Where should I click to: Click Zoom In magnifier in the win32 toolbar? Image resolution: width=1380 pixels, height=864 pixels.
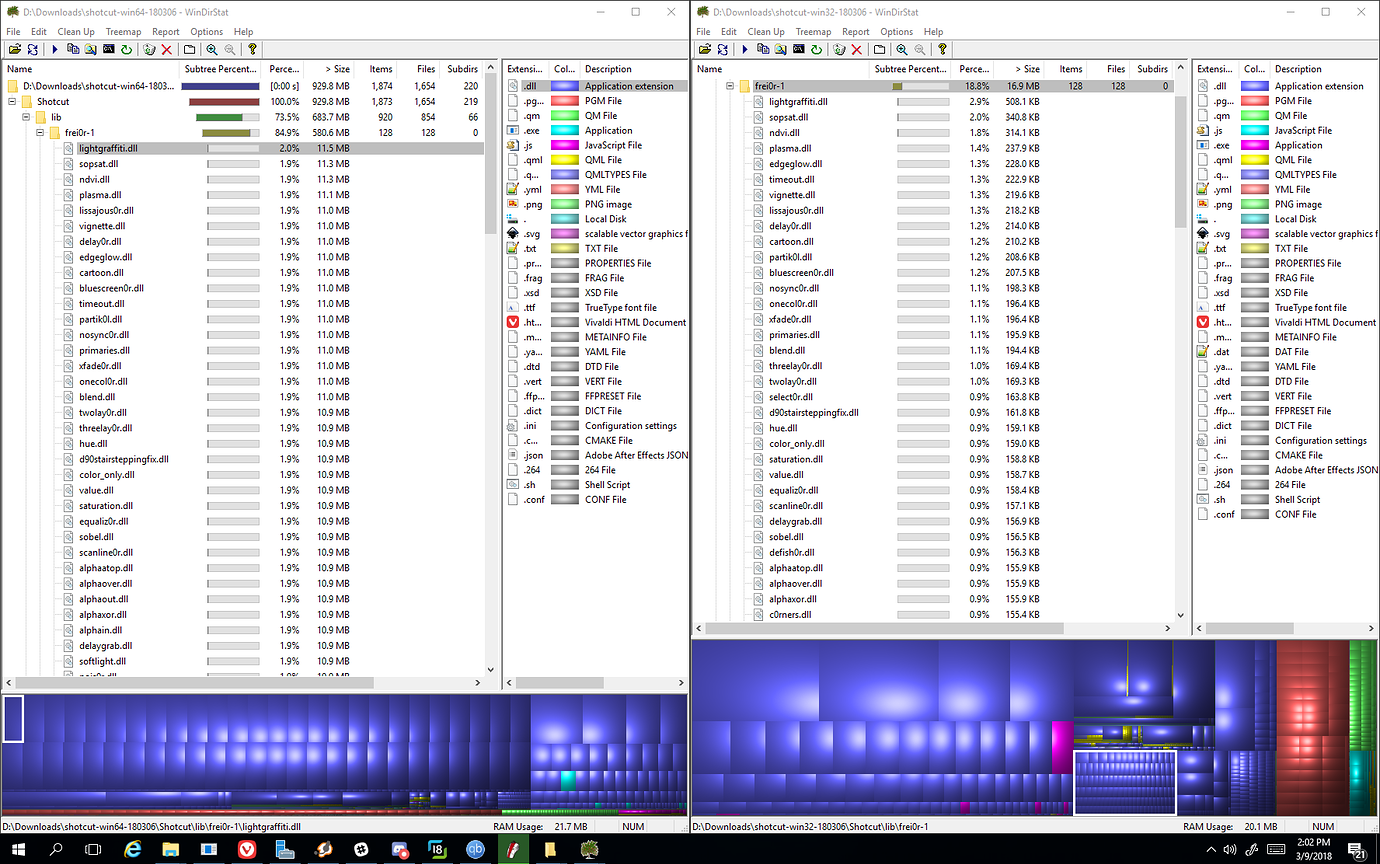902,49
